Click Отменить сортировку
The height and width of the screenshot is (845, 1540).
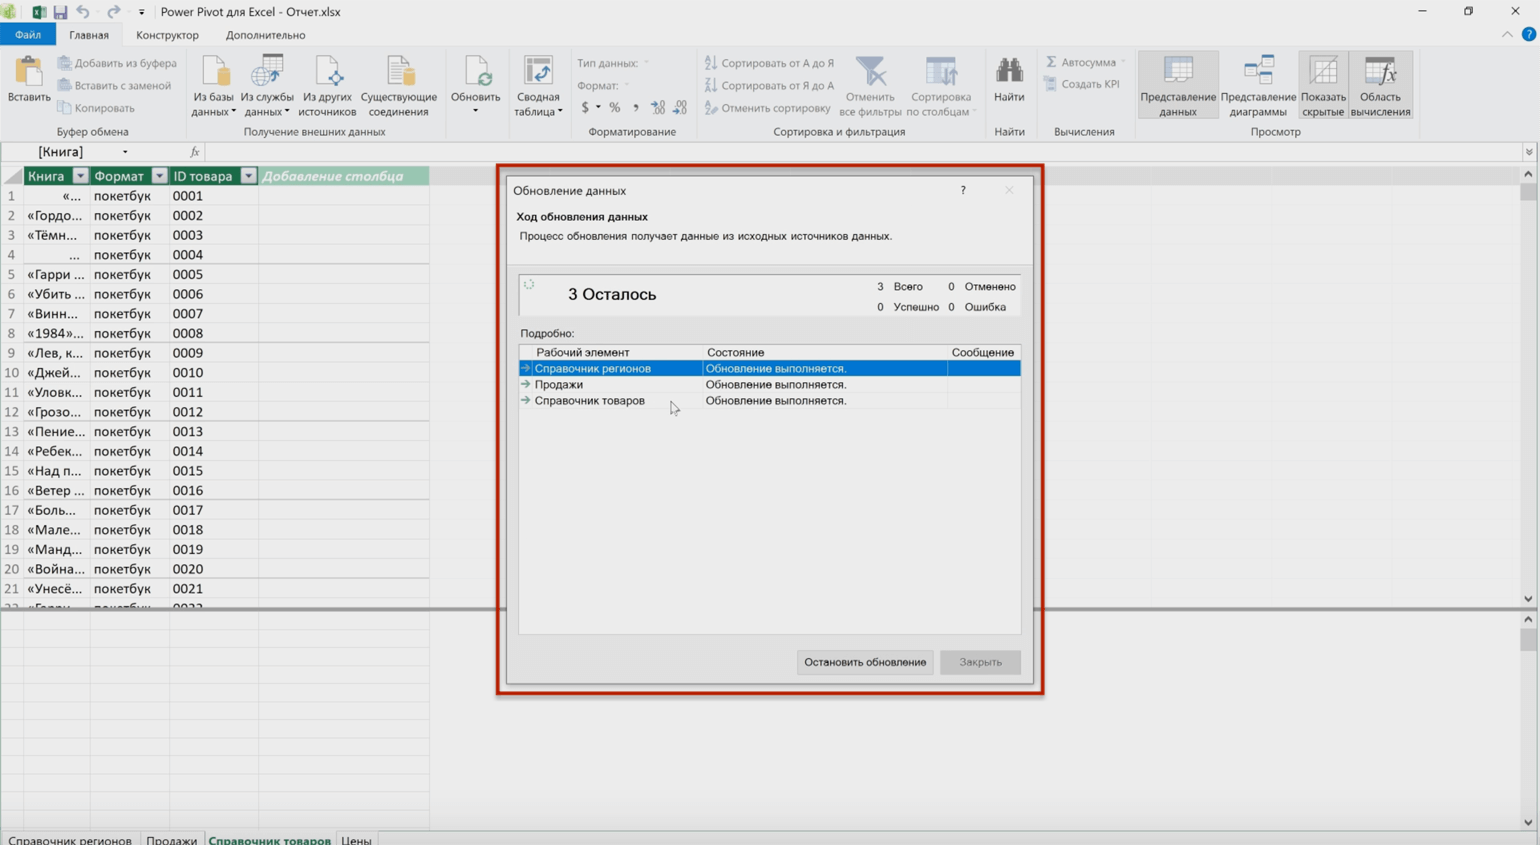click(767, 108)
